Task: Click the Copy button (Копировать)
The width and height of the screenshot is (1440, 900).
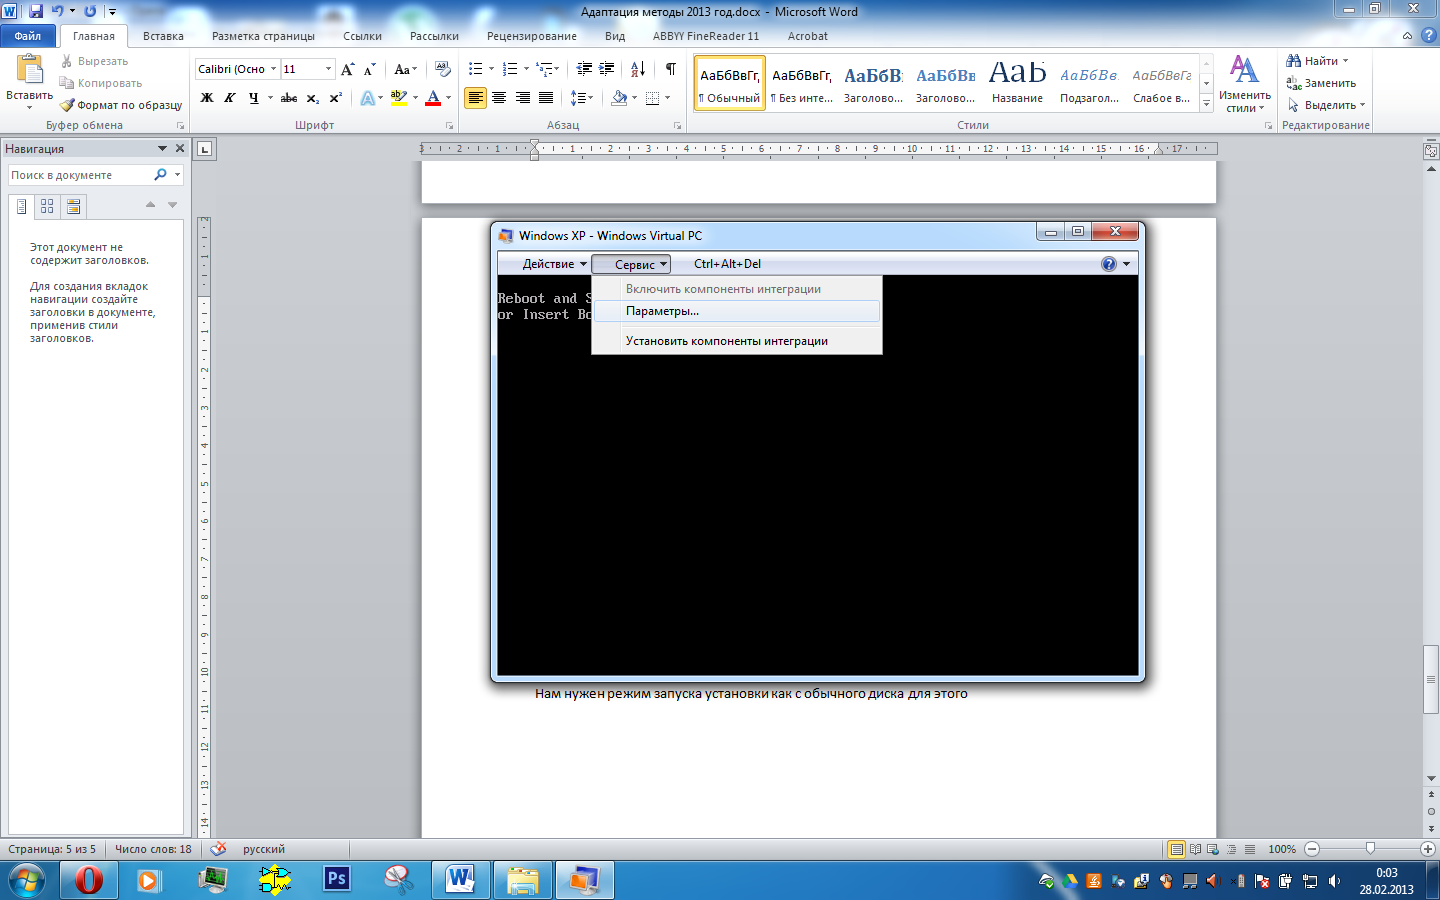Action: coord(101,83)
